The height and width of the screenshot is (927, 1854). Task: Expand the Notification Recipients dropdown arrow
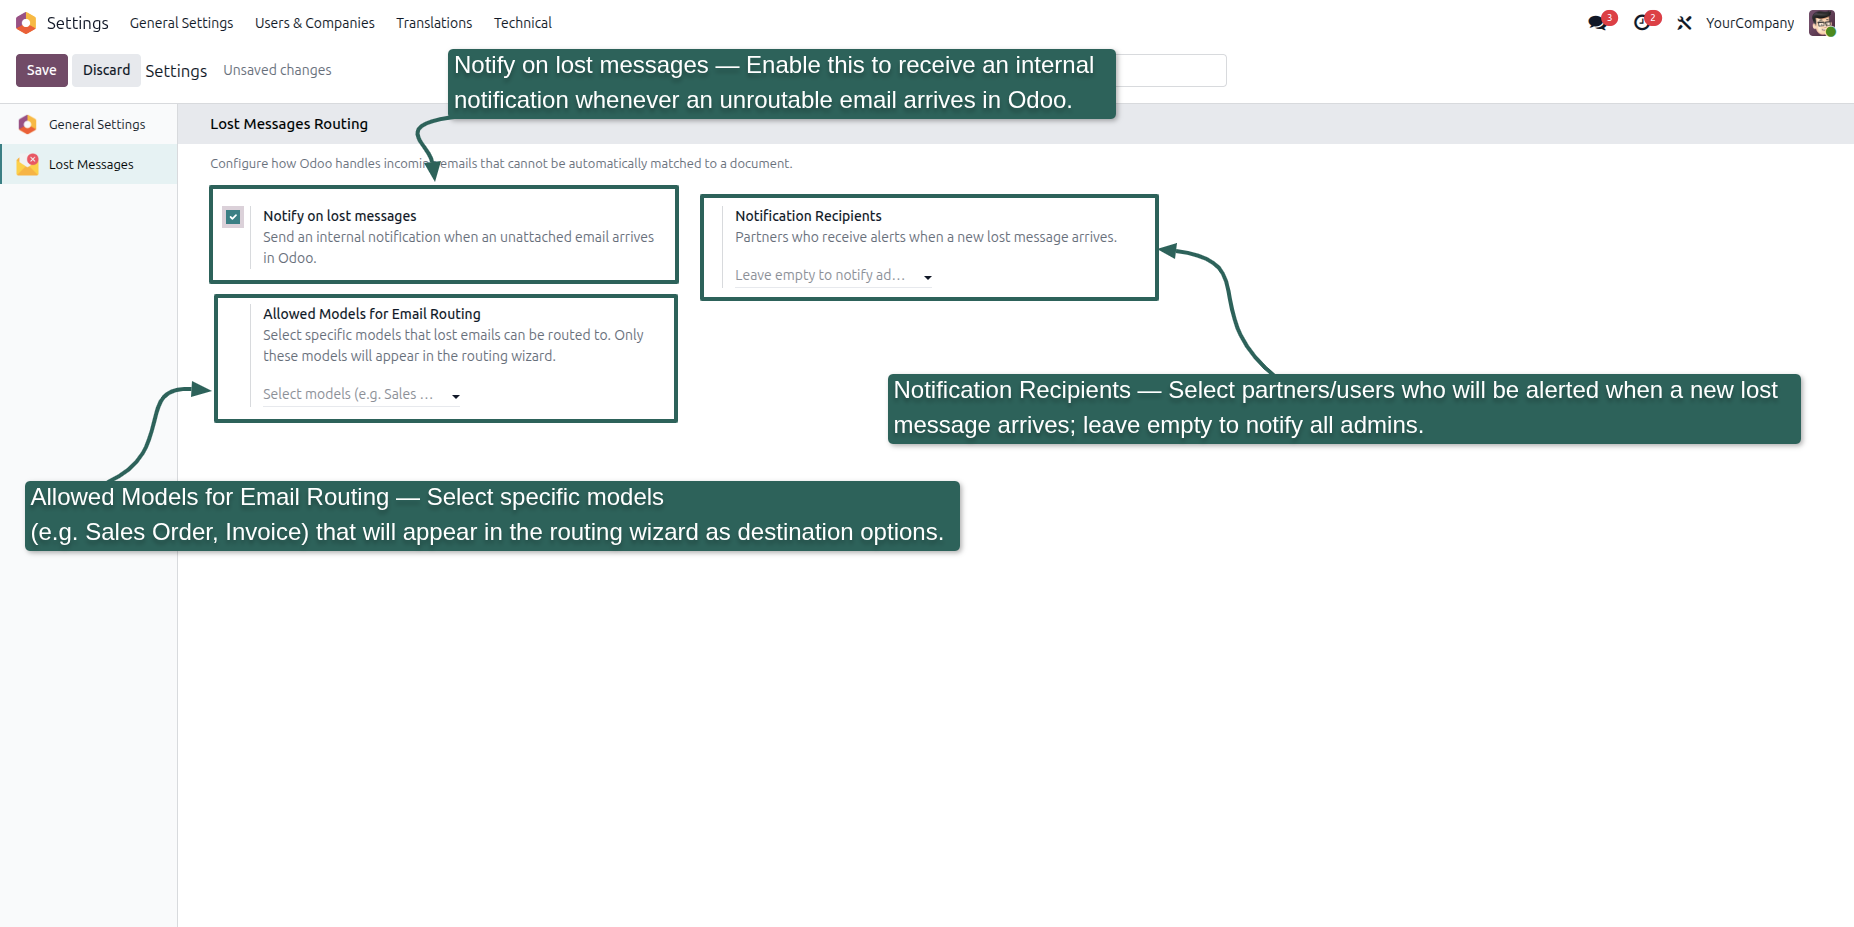[x=927, y=277]
